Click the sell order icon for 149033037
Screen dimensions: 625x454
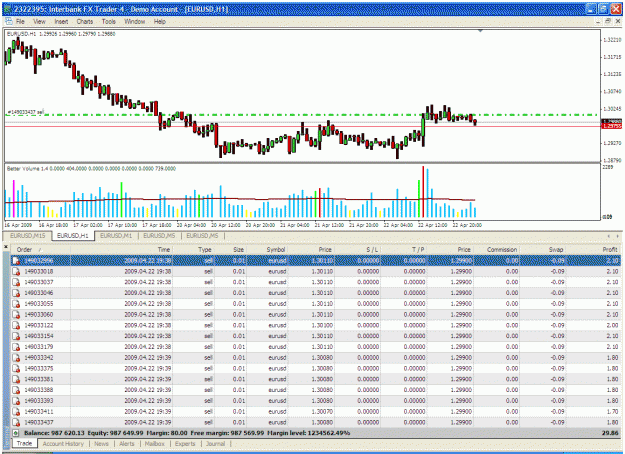click(16, 282)
